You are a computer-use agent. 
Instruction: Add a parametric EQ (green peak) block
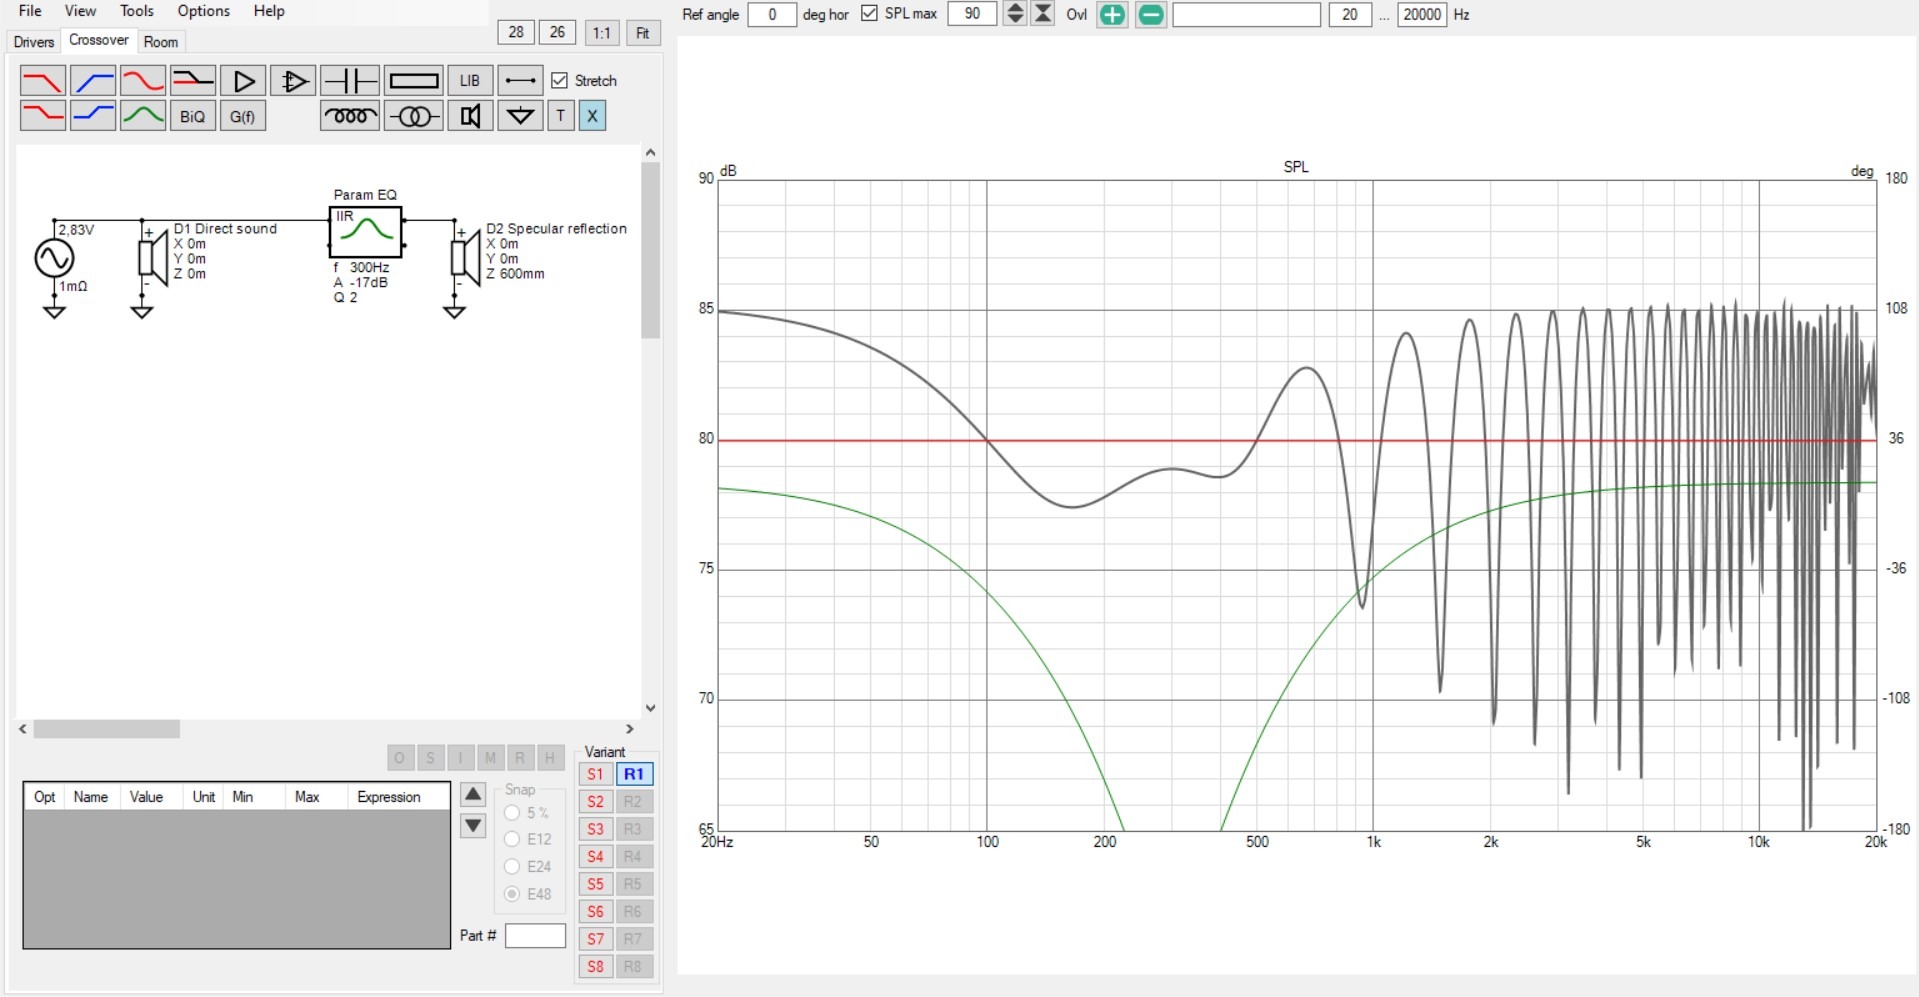[x=143, y=116]
